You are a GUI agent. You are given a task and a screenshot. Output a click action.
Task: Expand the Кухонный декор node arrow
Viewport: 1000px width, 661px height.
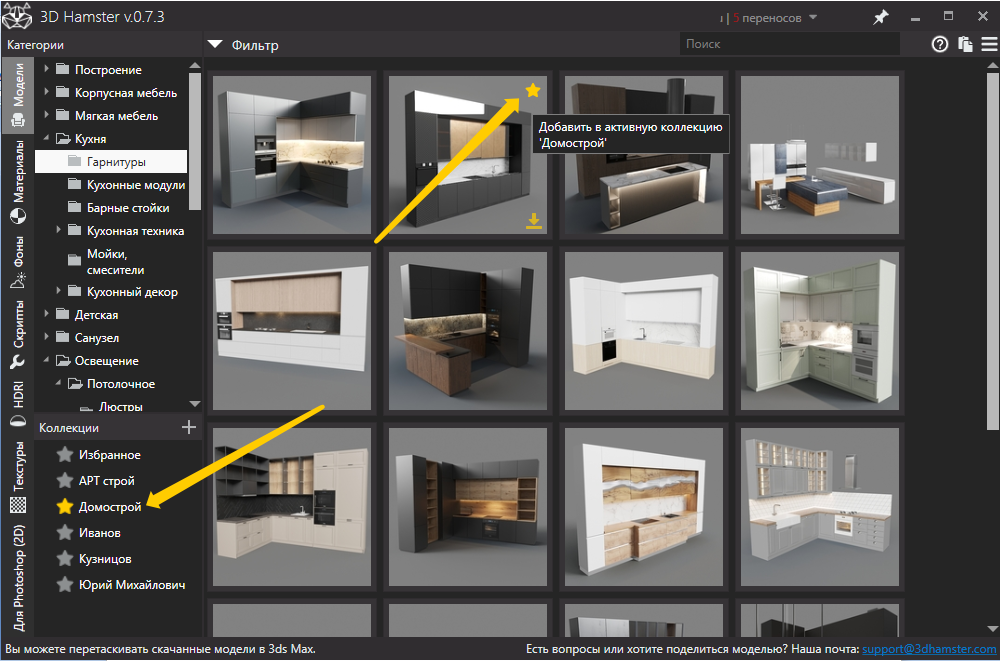pyautogui.click(x=58, y=291)
